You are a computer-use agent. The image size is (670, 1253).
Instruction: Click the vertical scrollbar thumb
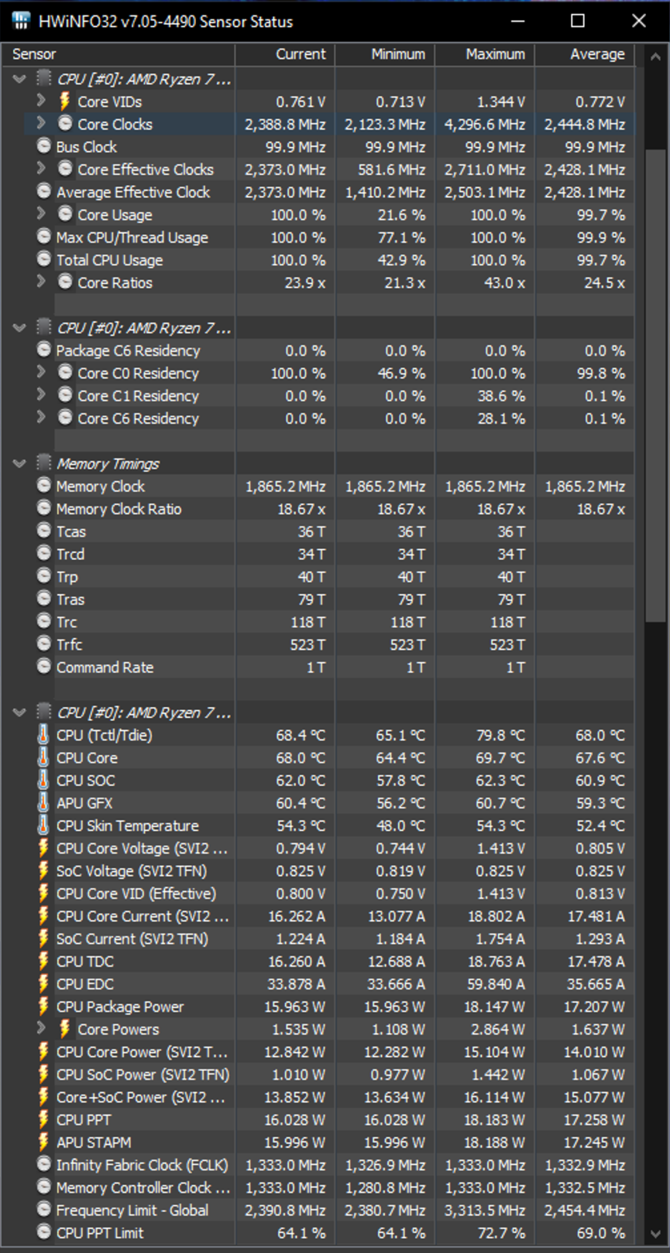tap(655, 385)
